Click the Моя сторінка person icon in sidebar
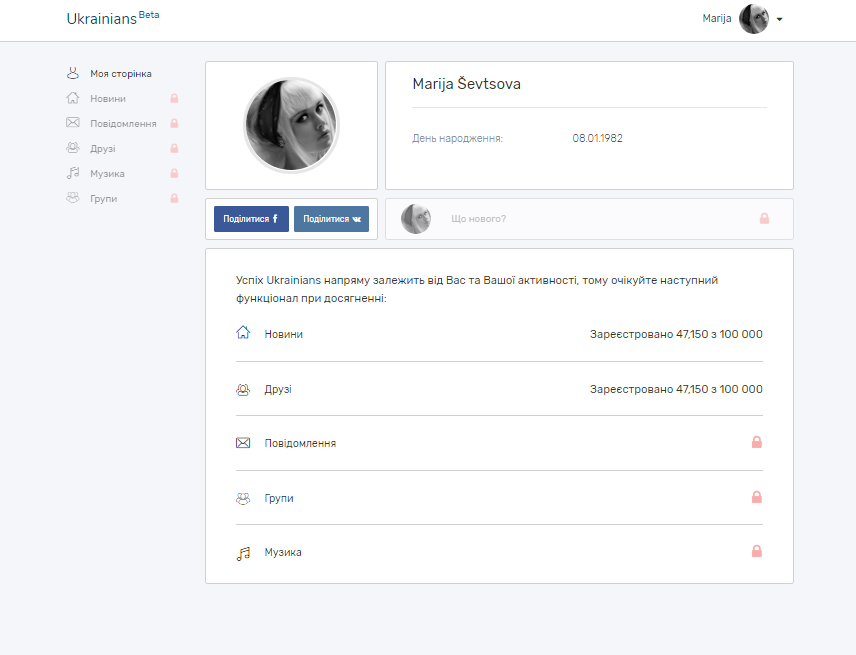 73,73
